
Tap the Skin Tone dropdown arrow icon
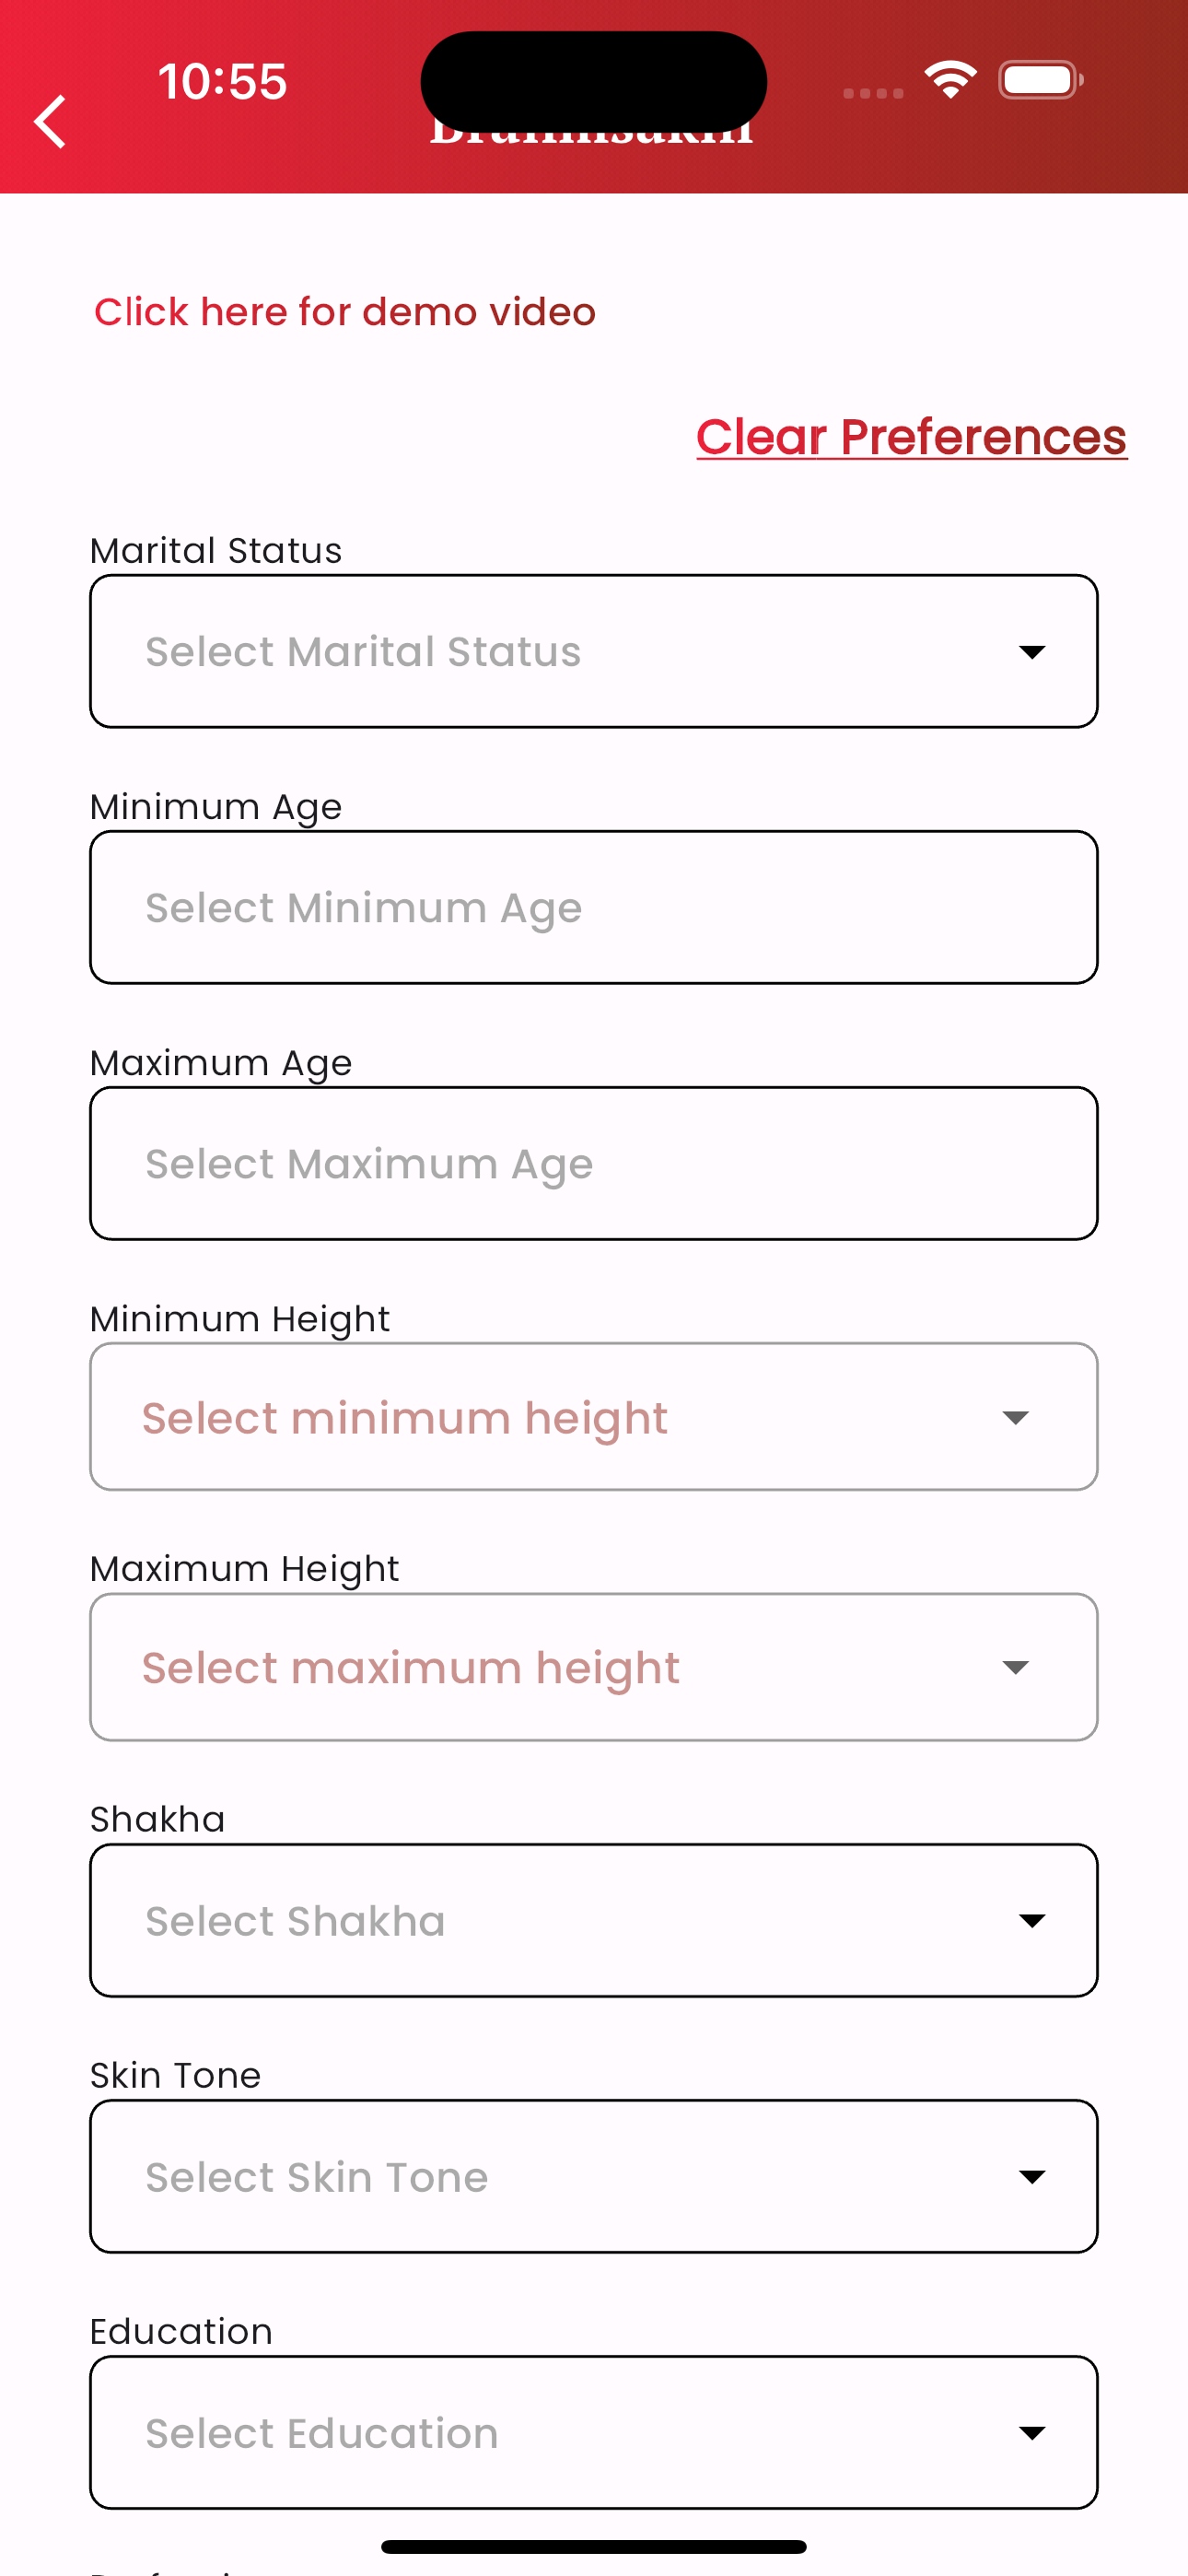coord(1032,2176)
